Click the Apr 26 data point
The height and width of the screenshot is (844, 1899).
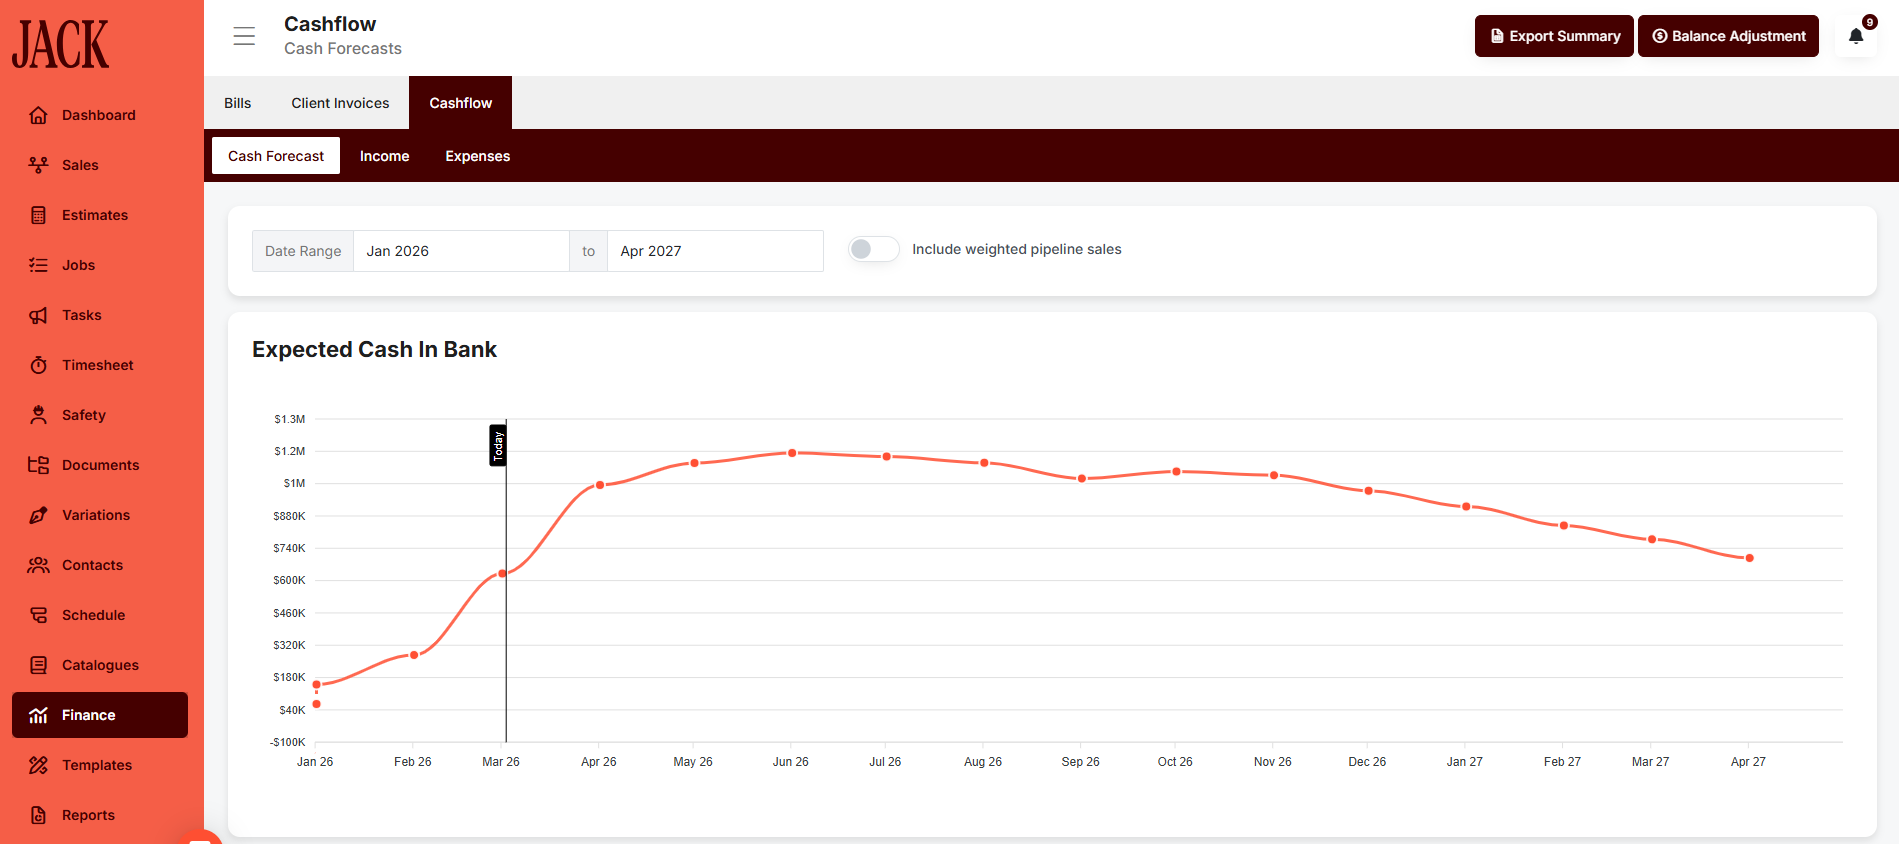600,485
